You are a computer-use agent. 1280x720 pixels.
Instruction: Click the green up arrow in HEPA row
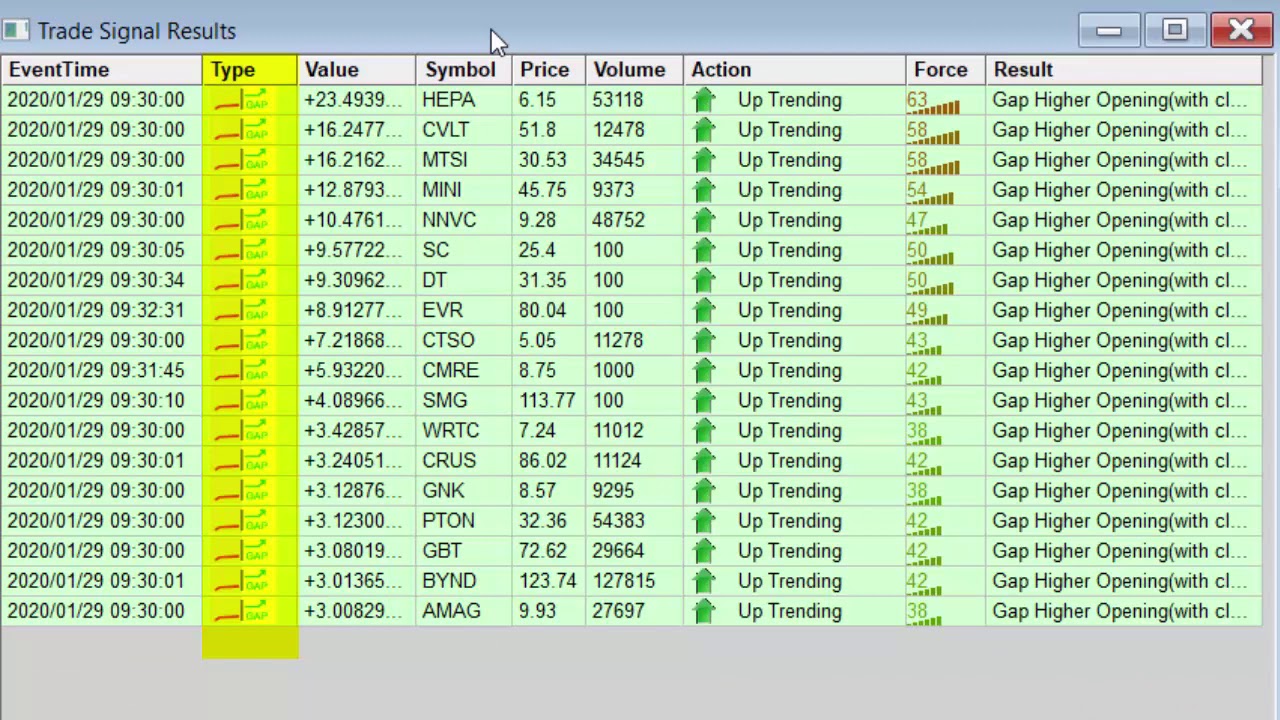[x=704, y=100]
